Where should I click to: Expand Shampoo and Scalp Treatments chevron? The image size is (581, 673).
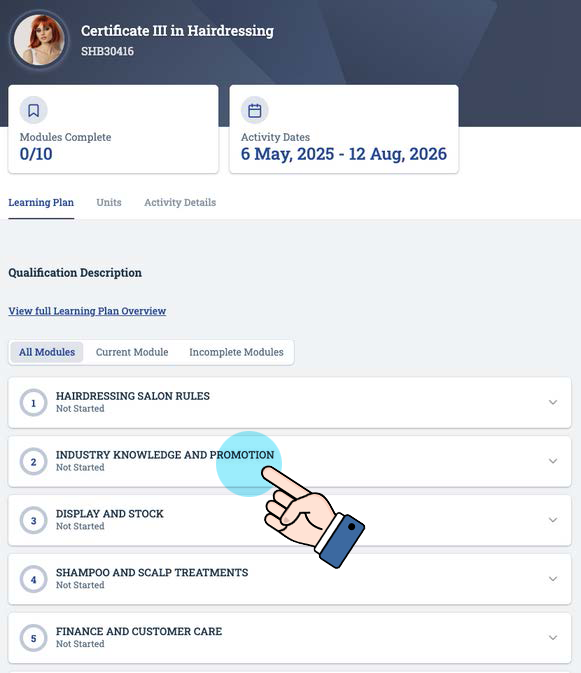point(553,579)
